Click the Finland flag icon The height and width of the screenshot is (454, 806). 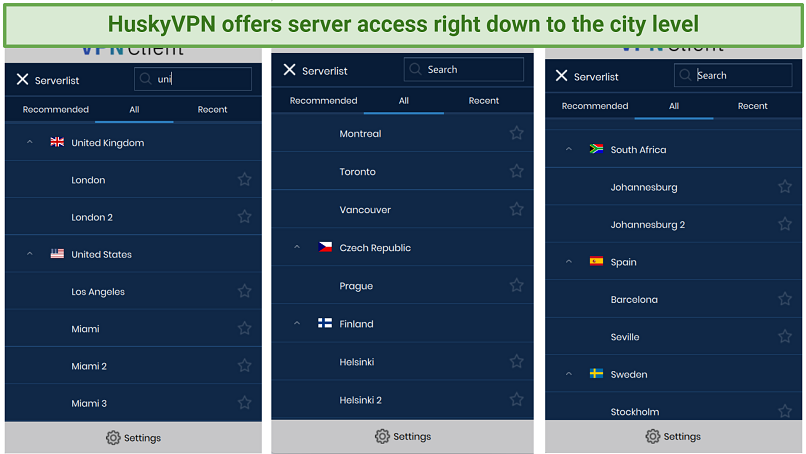pyautogui.click(x=325, y=323)
